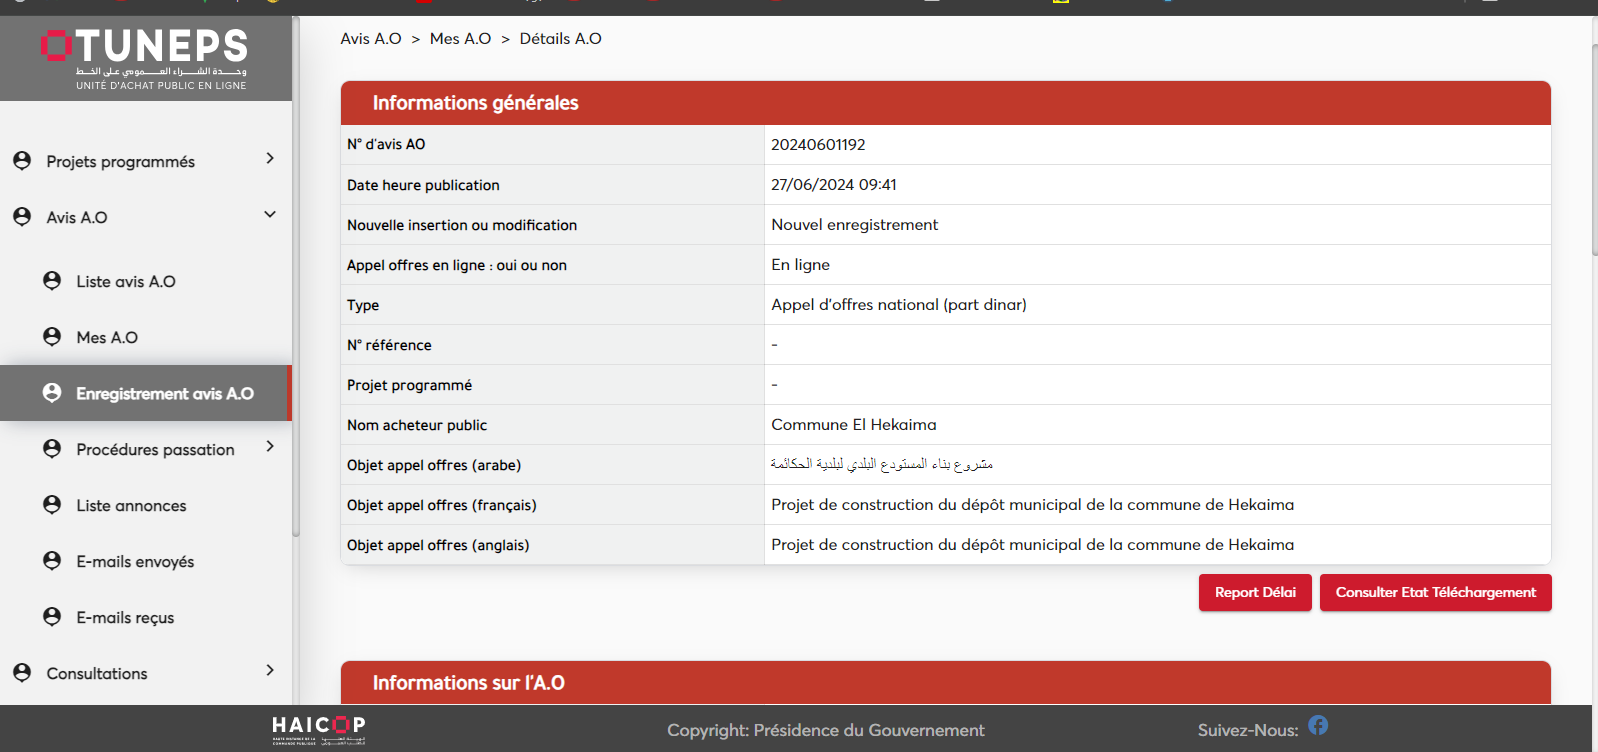The width and height of the screenshot is (1598, 752).
Task: Click the Date heure publication label
Action: 423,185
